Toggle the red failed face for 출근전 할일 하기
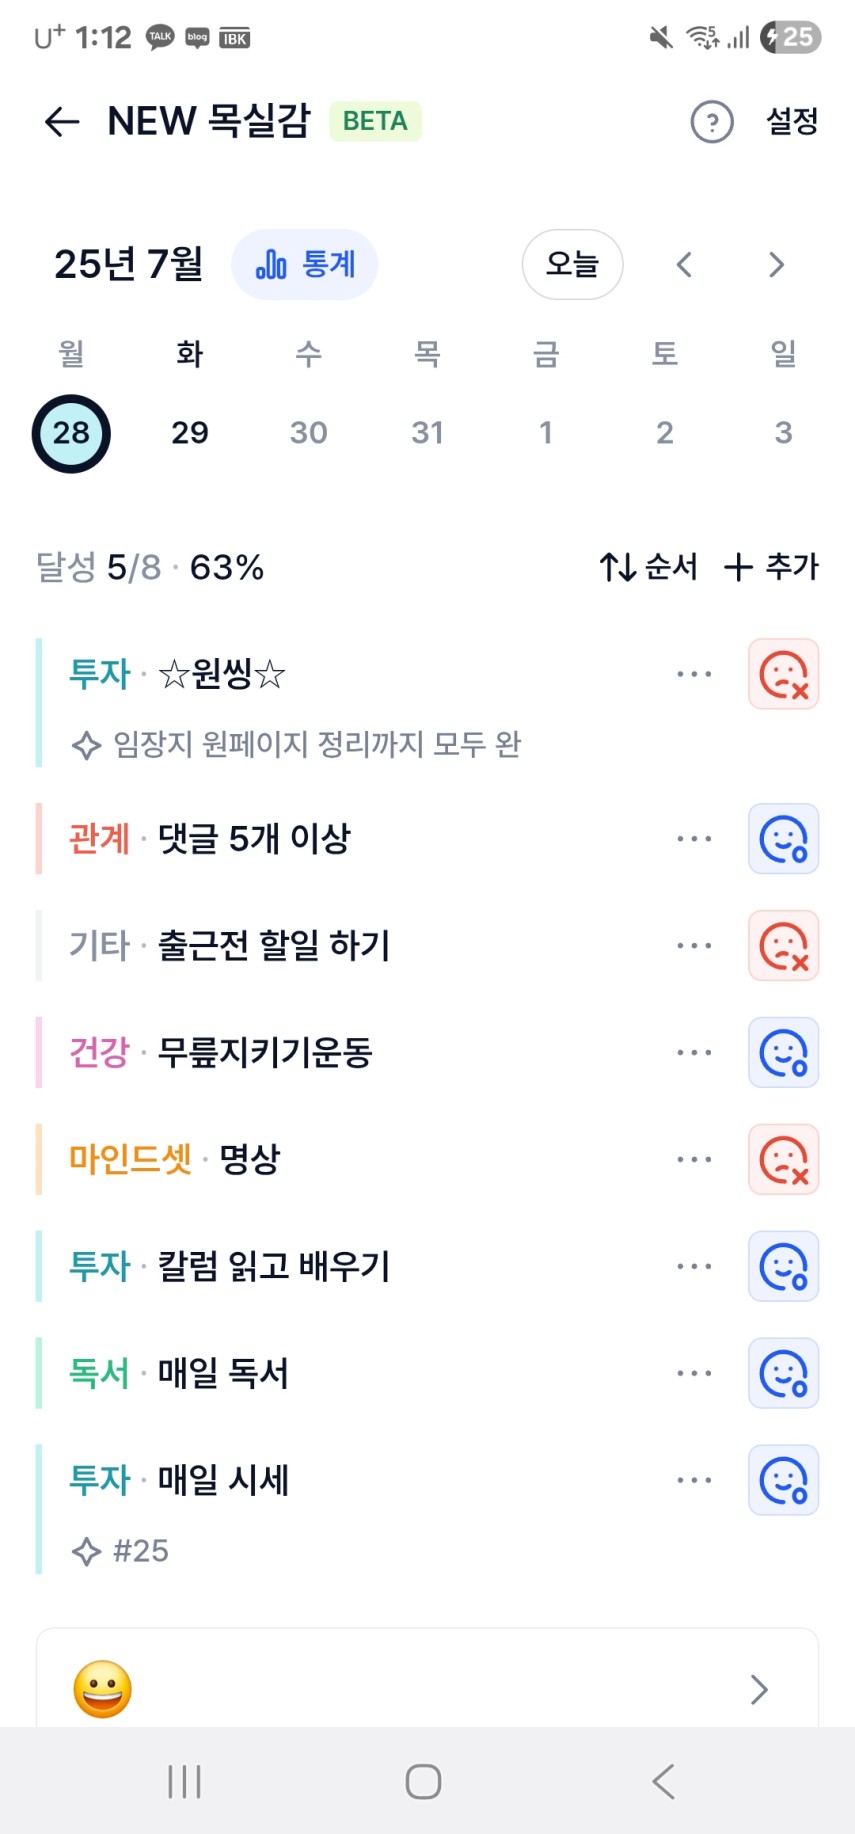855x1834 pixels. coord(784,946)
